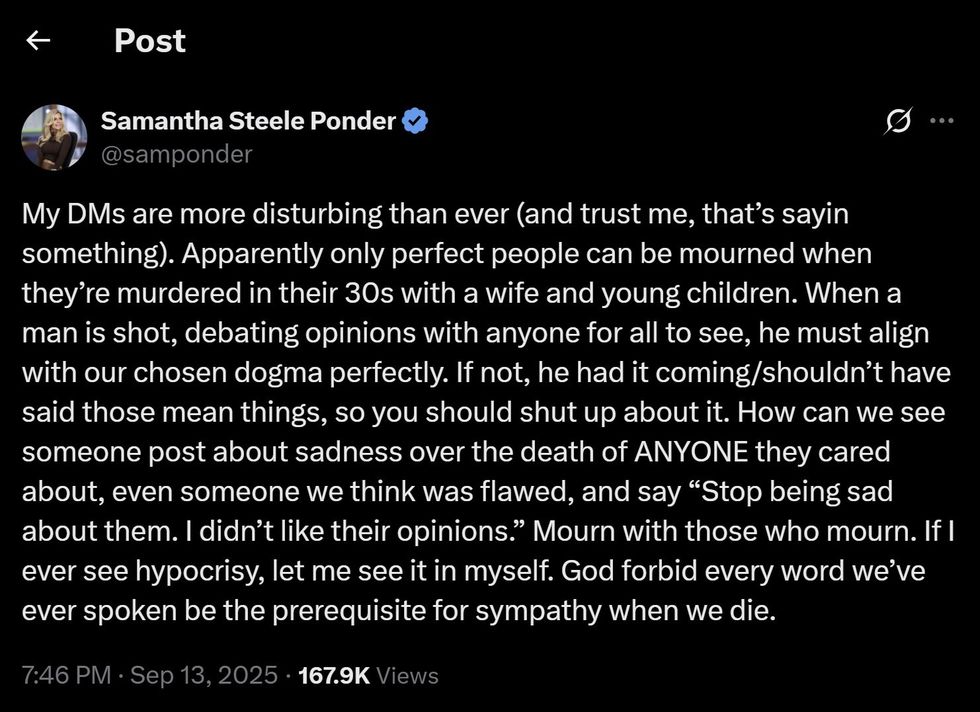Viewport: 980px width, 712px height.
Task: Click the 167.9K view count number
Action: [334, 675]
